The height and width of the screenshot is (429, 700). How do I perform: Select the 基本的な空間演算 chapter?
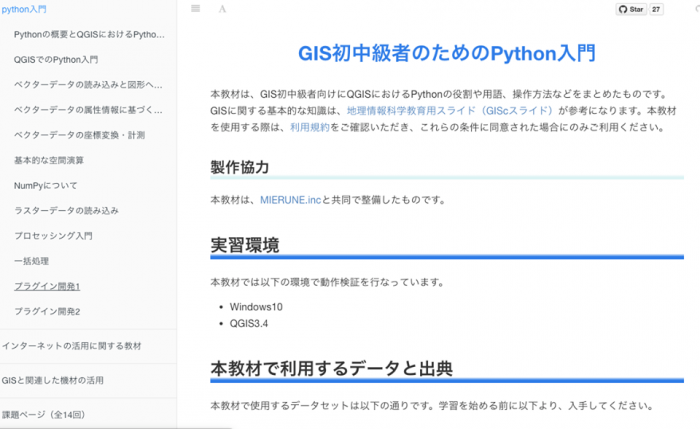click(49, 160)
